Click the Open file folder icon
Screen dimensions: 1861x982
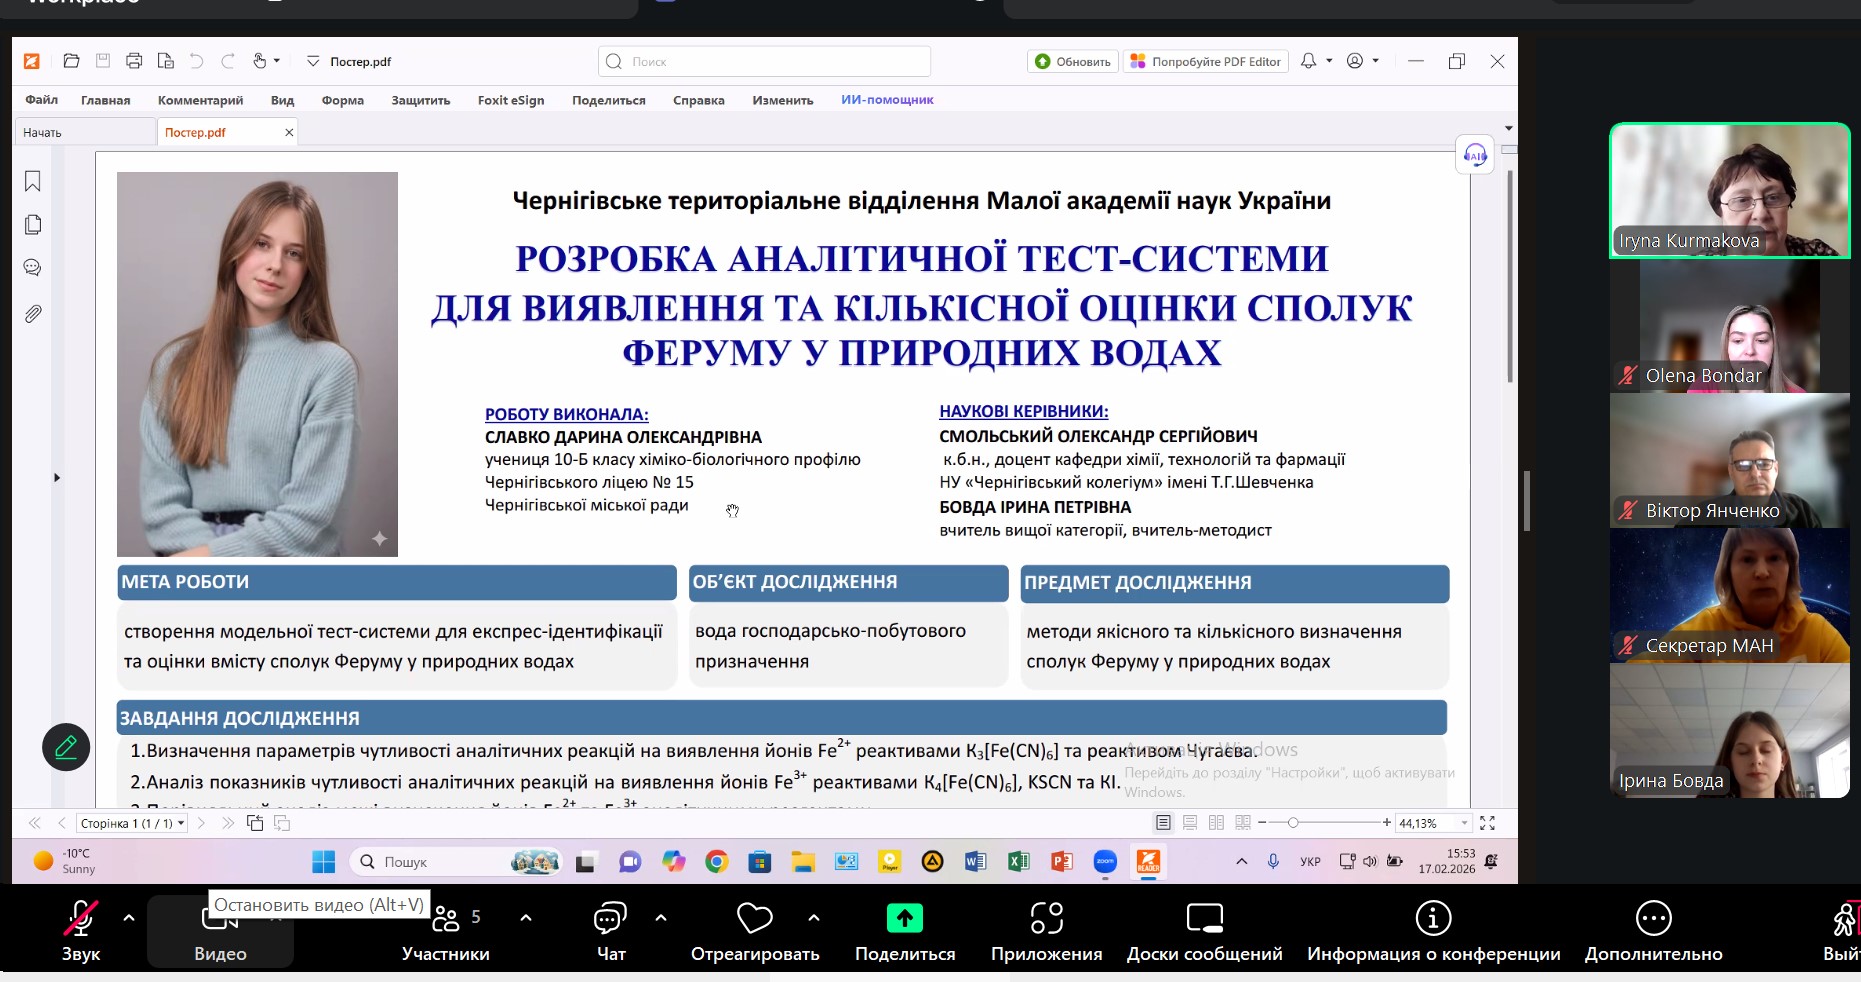[x=71, y=61]
